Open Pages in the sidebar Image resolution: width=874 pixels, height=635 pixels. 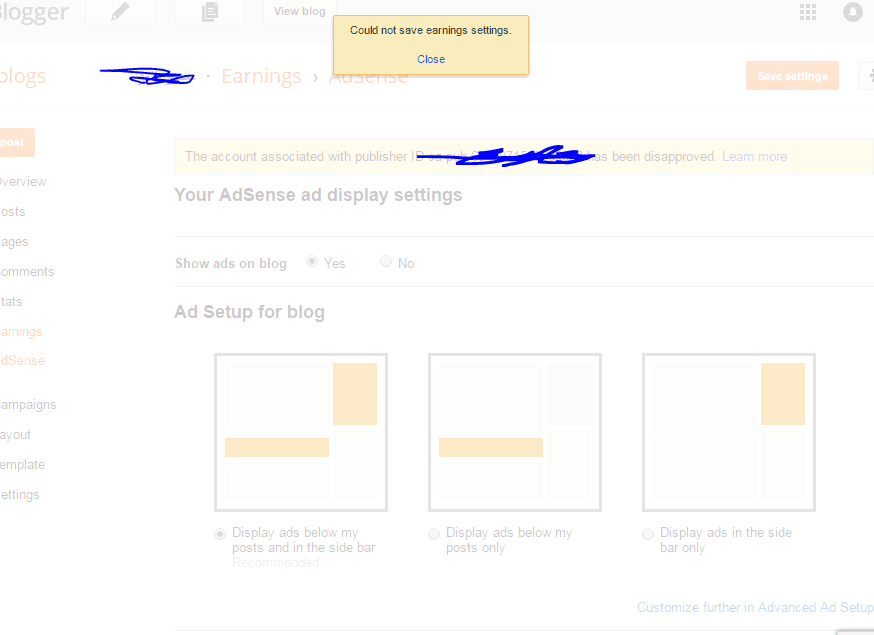(x=14, y=242)
